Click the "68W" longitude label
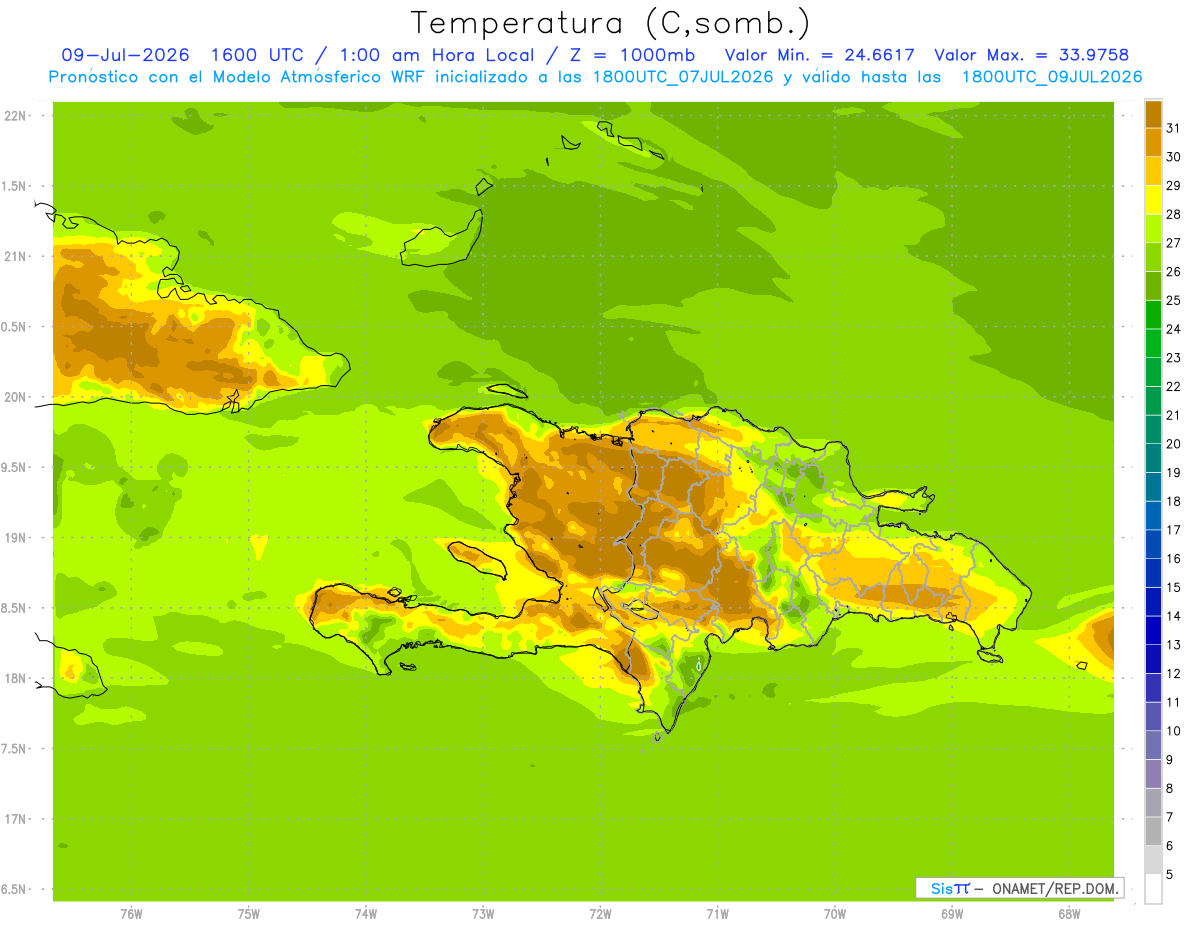 coord(1068,913)
